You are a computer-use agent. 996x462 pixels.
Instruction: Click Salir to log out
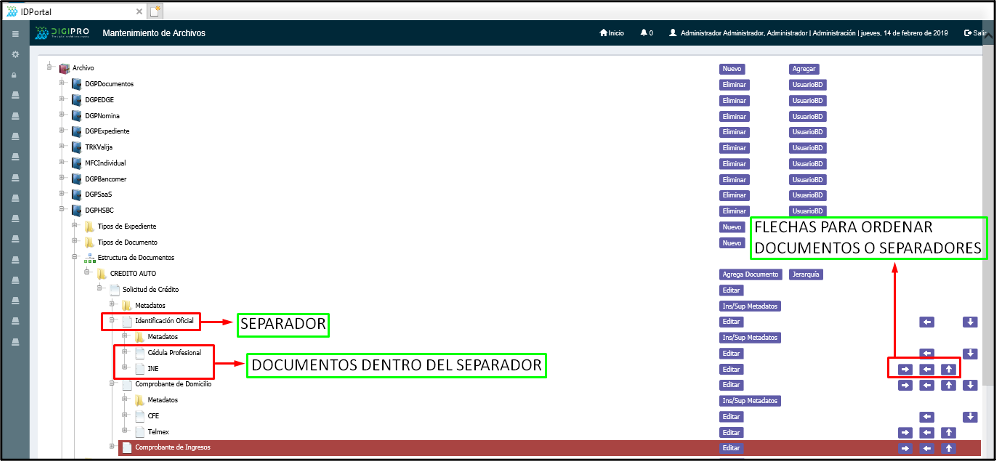click(975, 33)
